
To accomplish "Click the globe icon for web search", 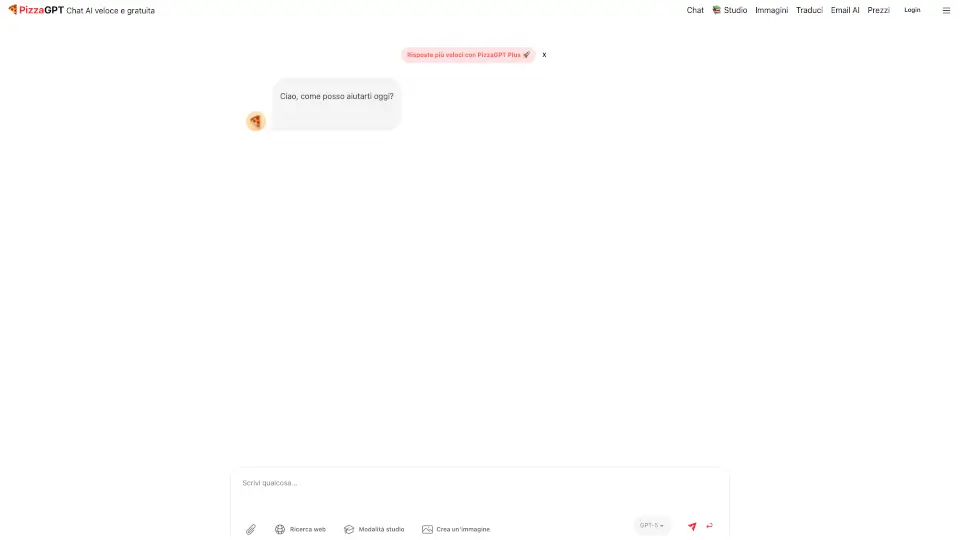I will [x=280, y=530].
